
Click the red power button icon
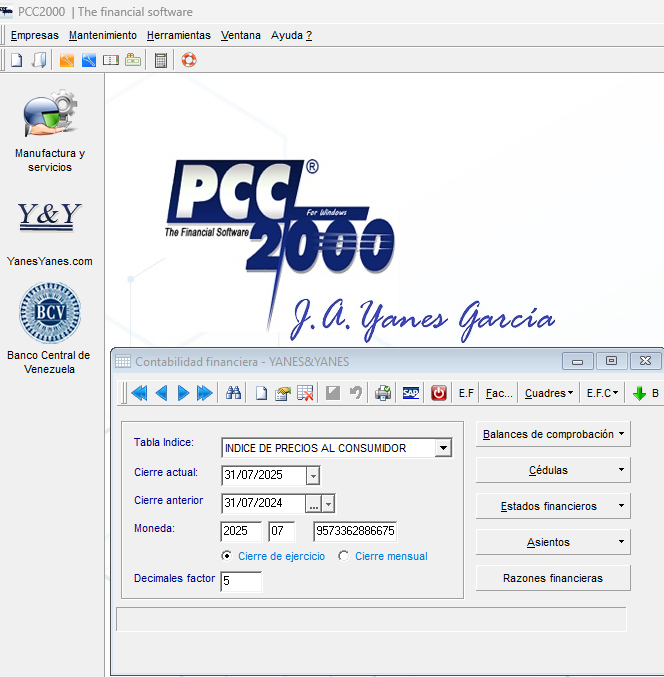click(439, 393)
